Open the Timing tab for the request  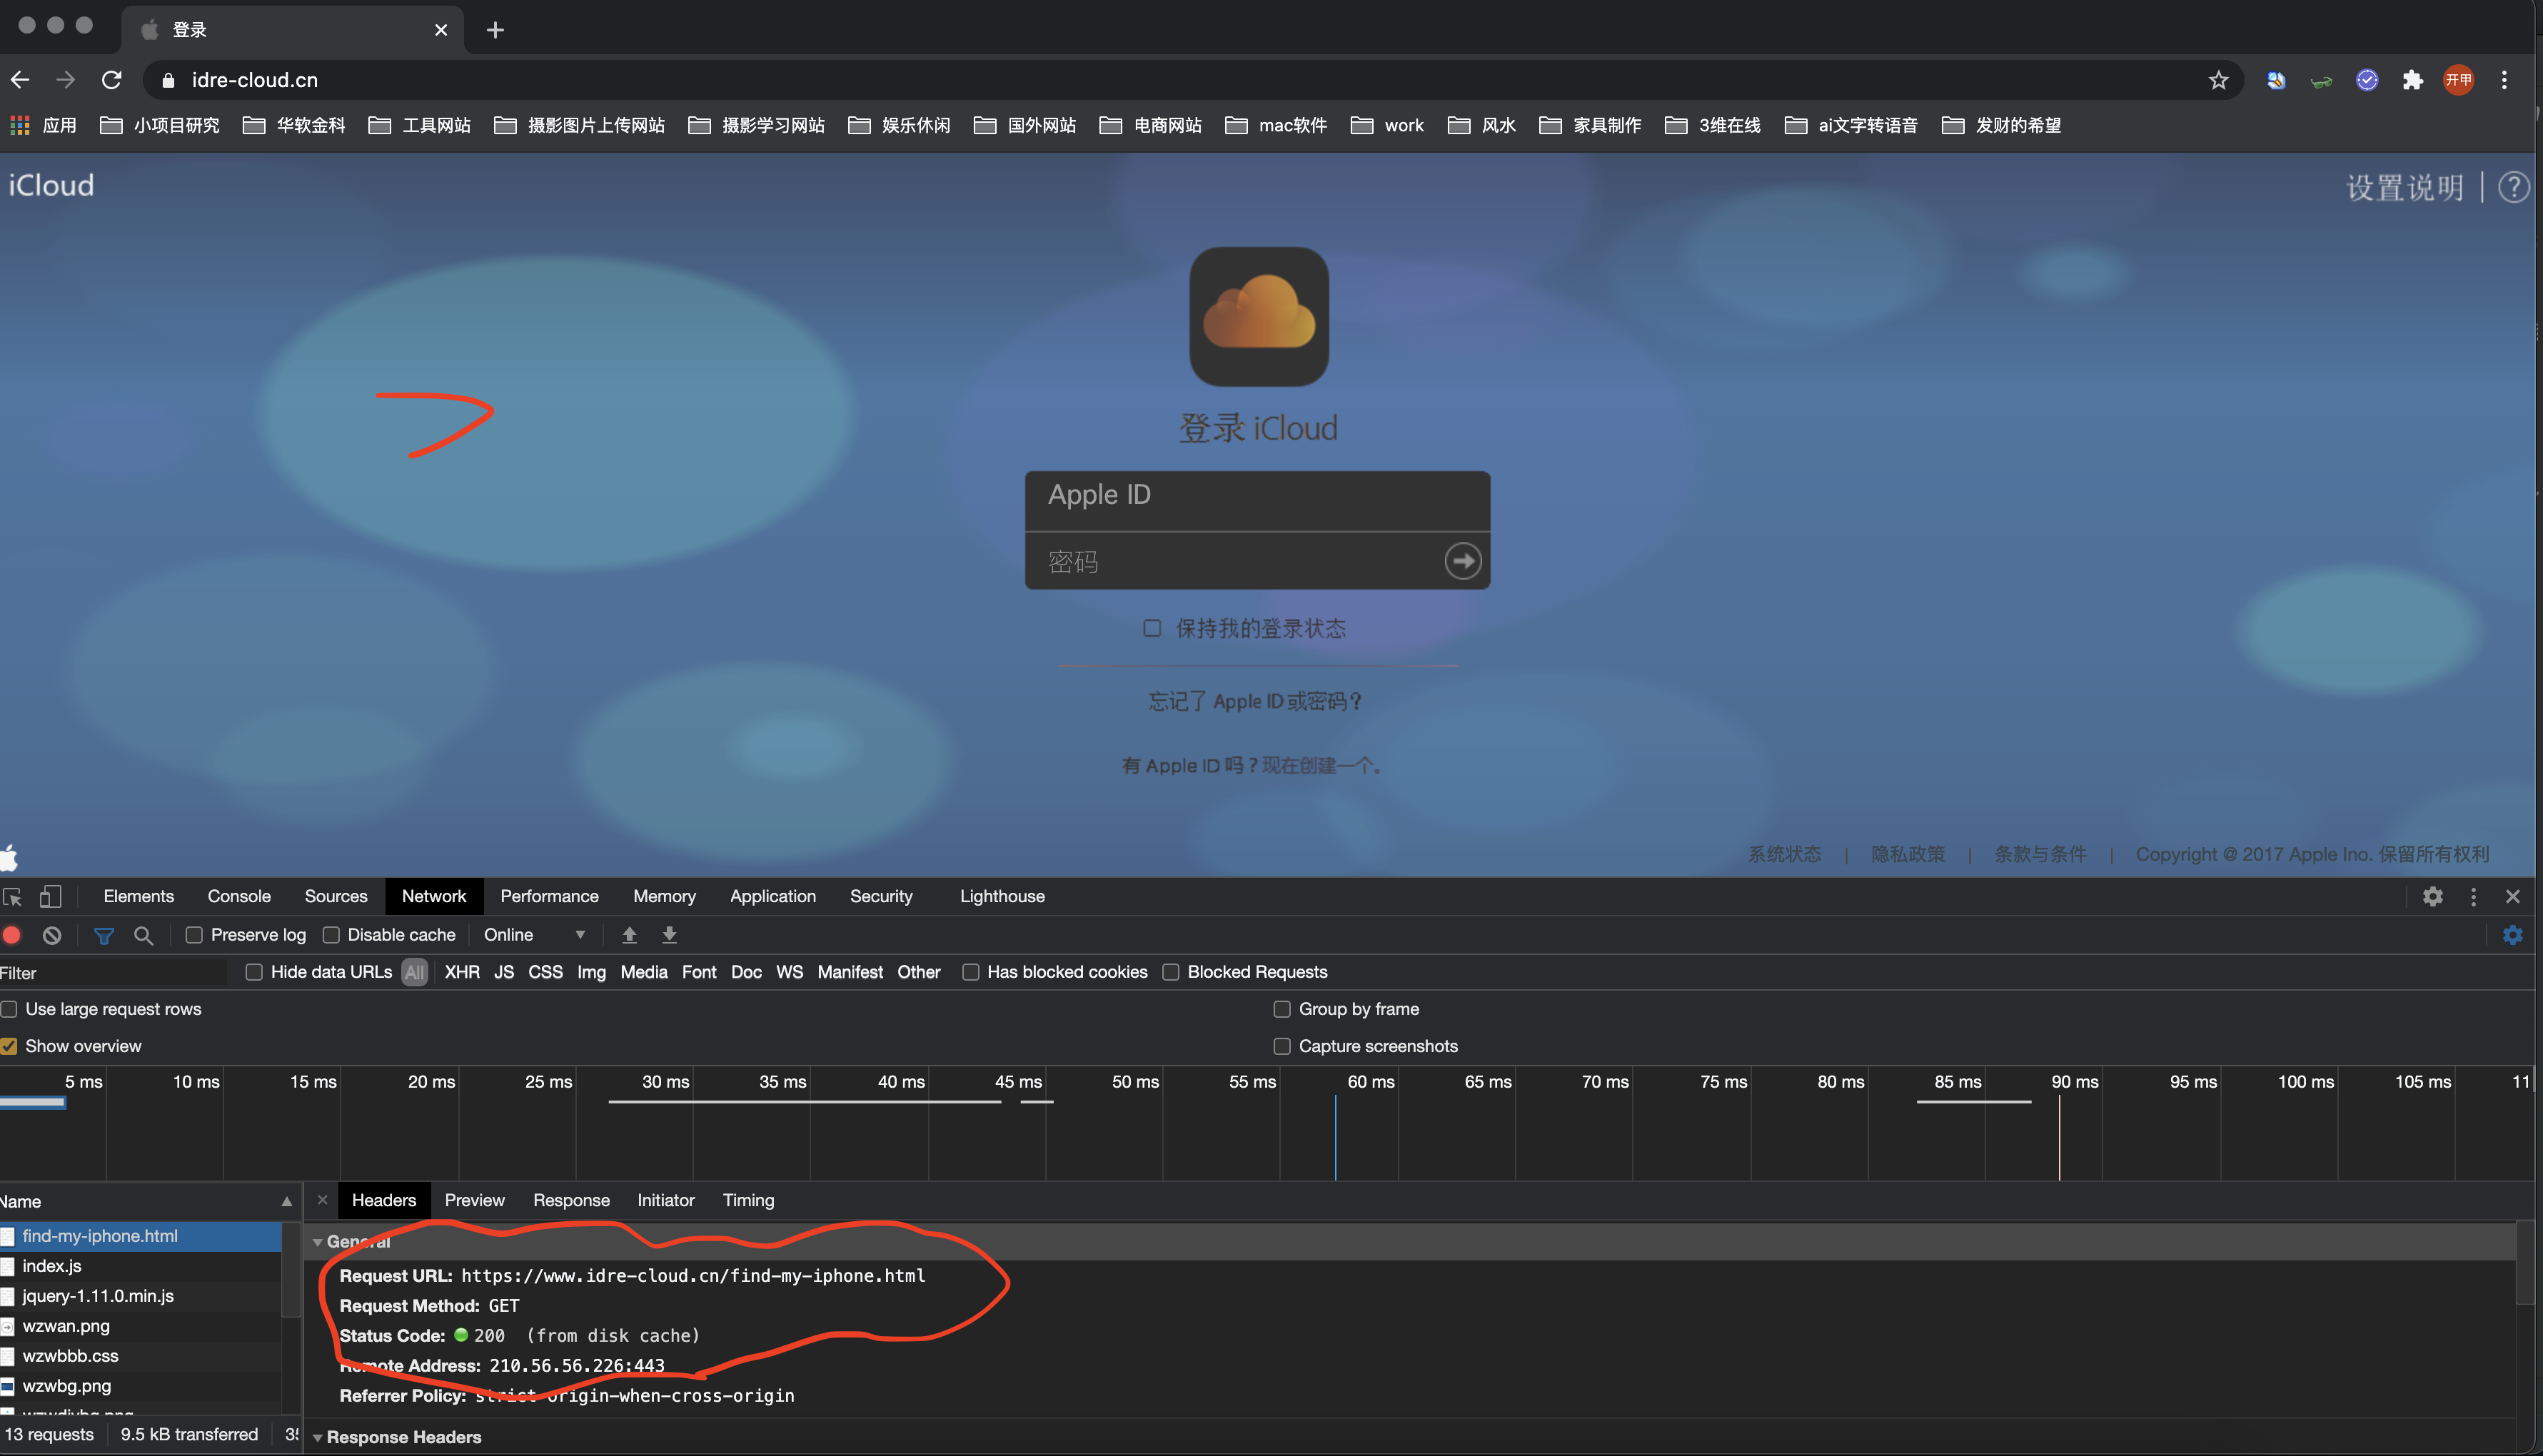click(748, 1200)
